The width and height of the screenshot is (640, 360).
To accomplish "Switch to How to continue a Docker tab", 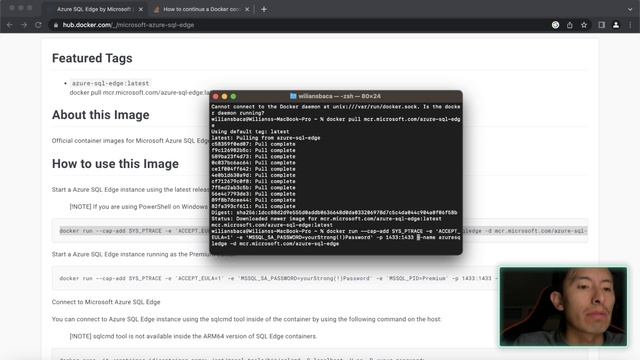I will point(201,9).
